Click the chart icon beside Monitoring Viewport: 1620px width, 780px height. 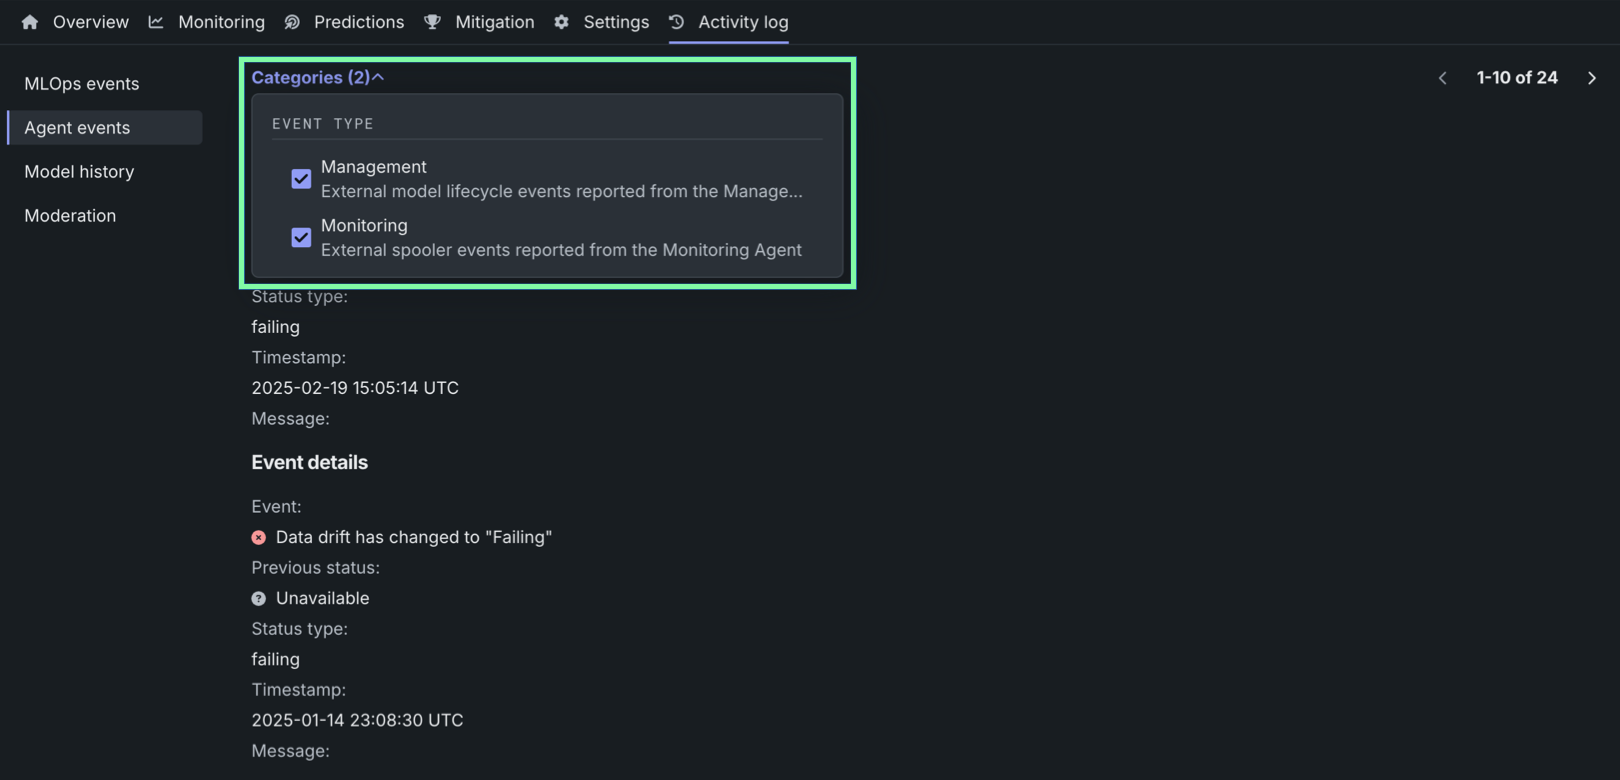point(156,22)
